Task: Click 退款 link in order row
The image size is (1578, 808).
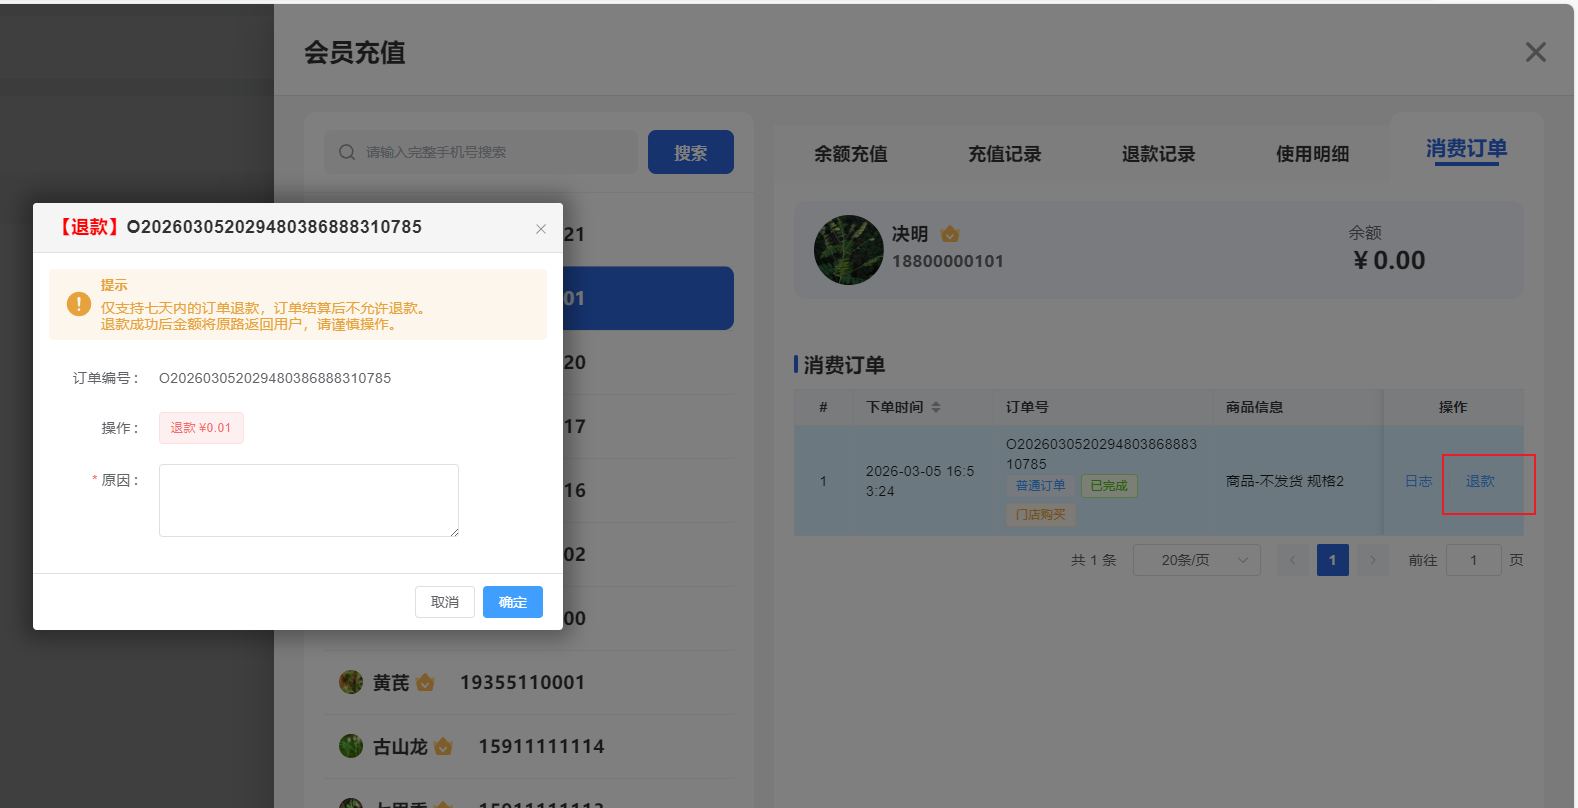Action: point(1480,481)
